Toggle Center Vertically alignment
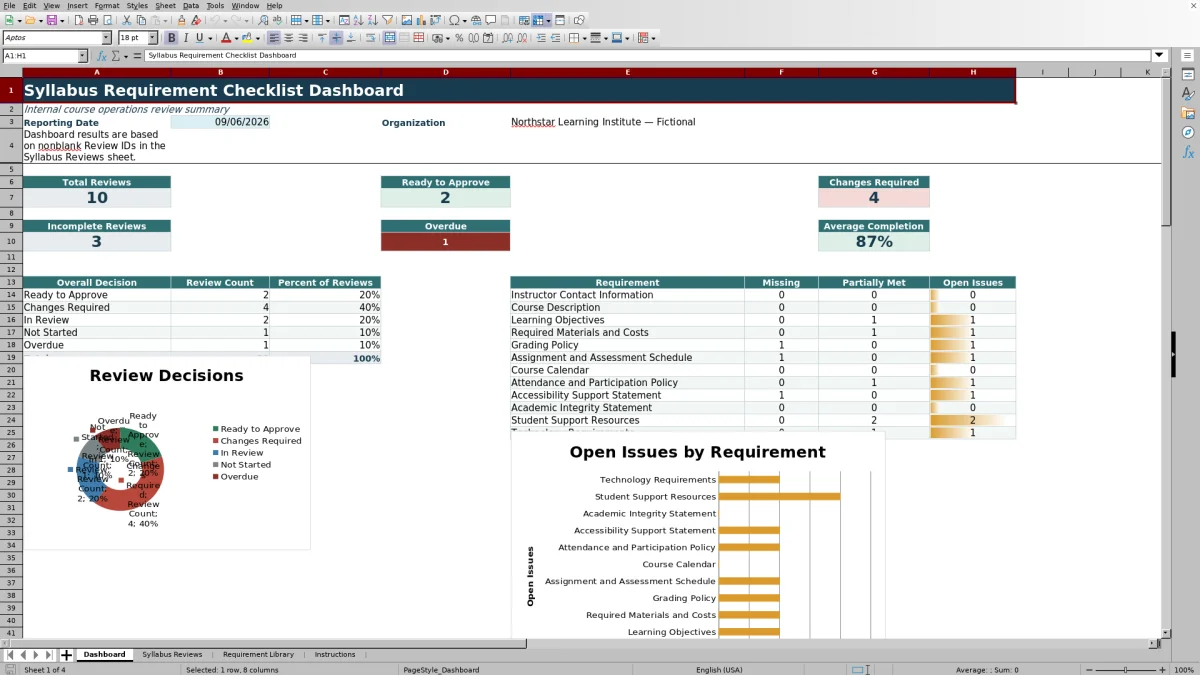The image size is (1200, 675). 336,38
